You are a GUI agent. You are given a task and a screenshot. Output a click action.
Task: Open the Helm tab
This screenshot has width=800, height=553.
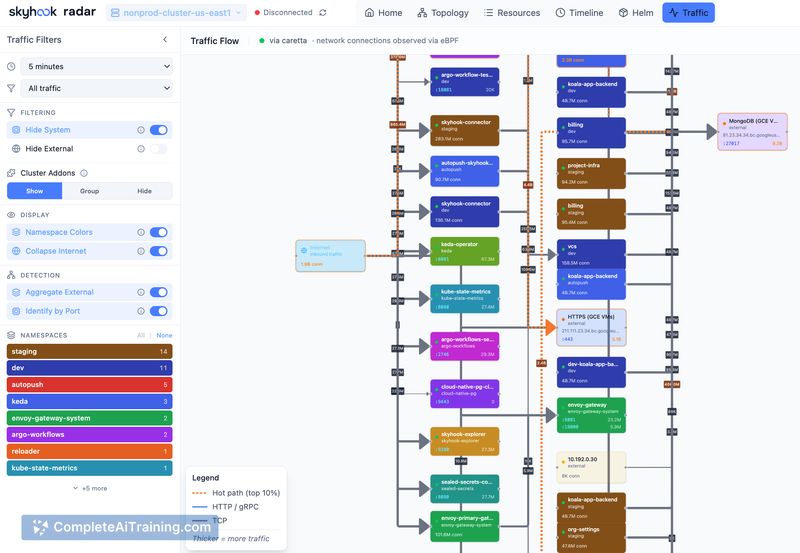point(636,13)
